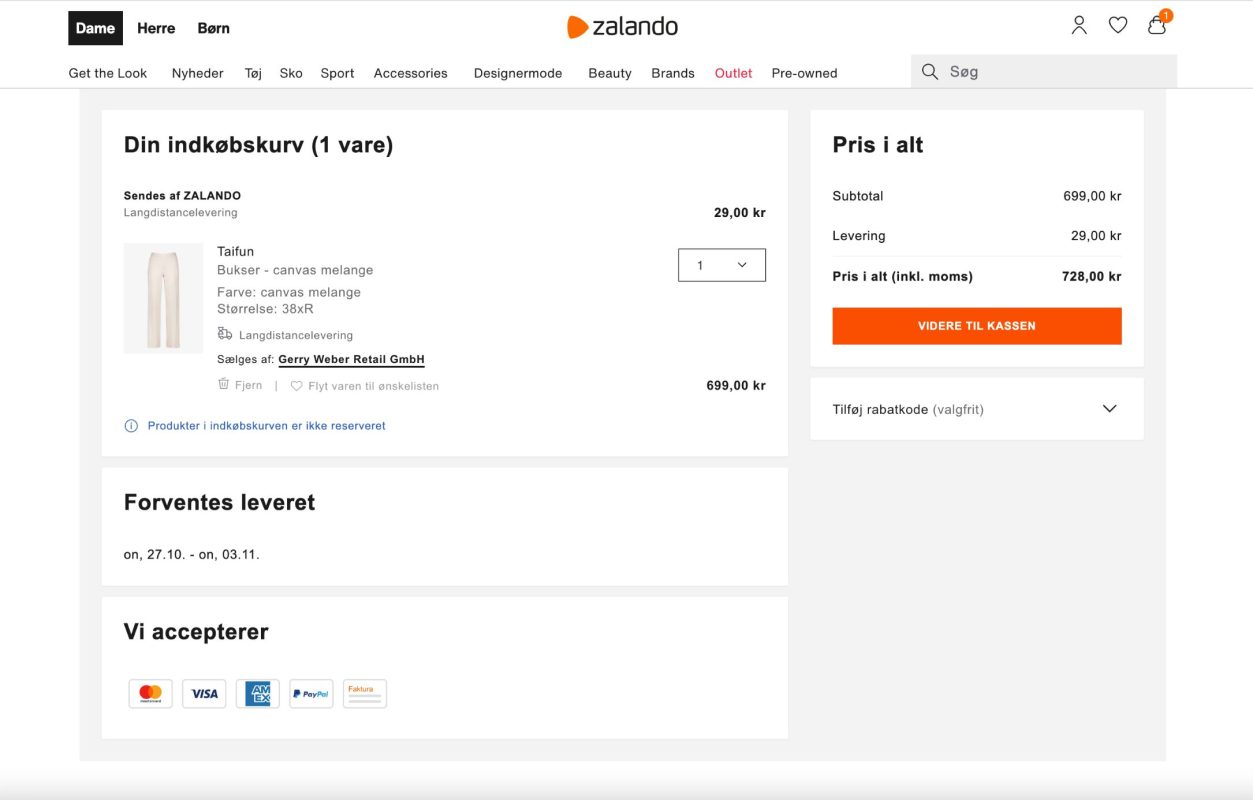Open the Gerry Weber Retail GmbH link
1253x800 pixels.
[351, 360]
